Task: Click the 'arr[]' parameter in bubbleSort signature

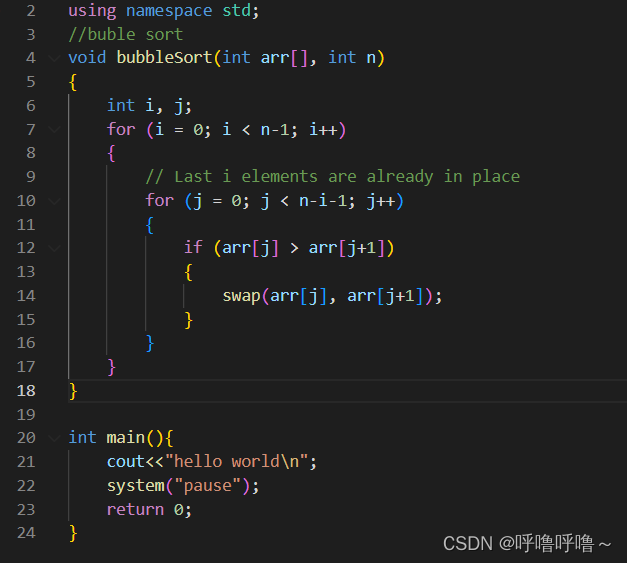Action: [x=284, y=58]
